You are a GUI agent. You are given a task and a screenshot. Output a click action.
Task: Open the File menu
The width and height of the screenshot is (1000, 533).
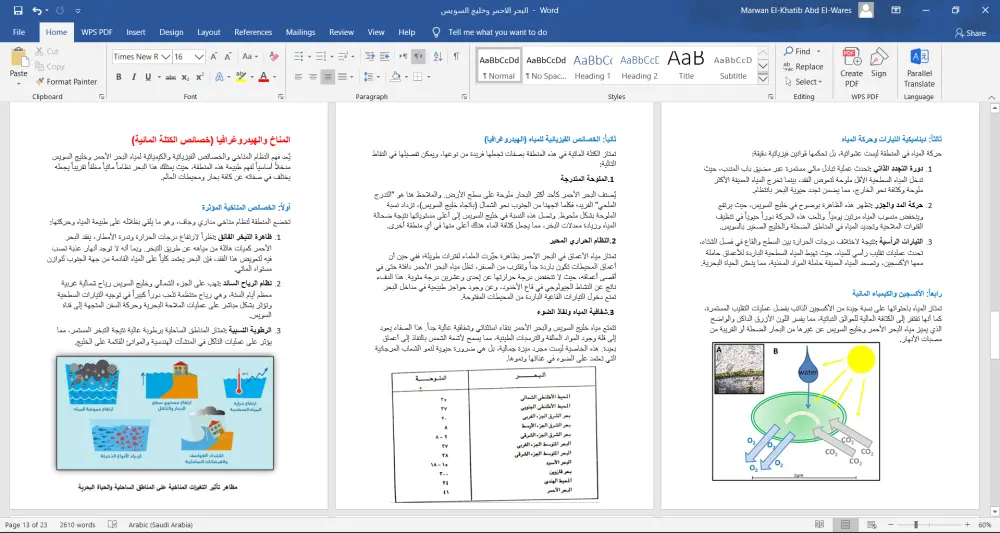[x=19, y=32]
